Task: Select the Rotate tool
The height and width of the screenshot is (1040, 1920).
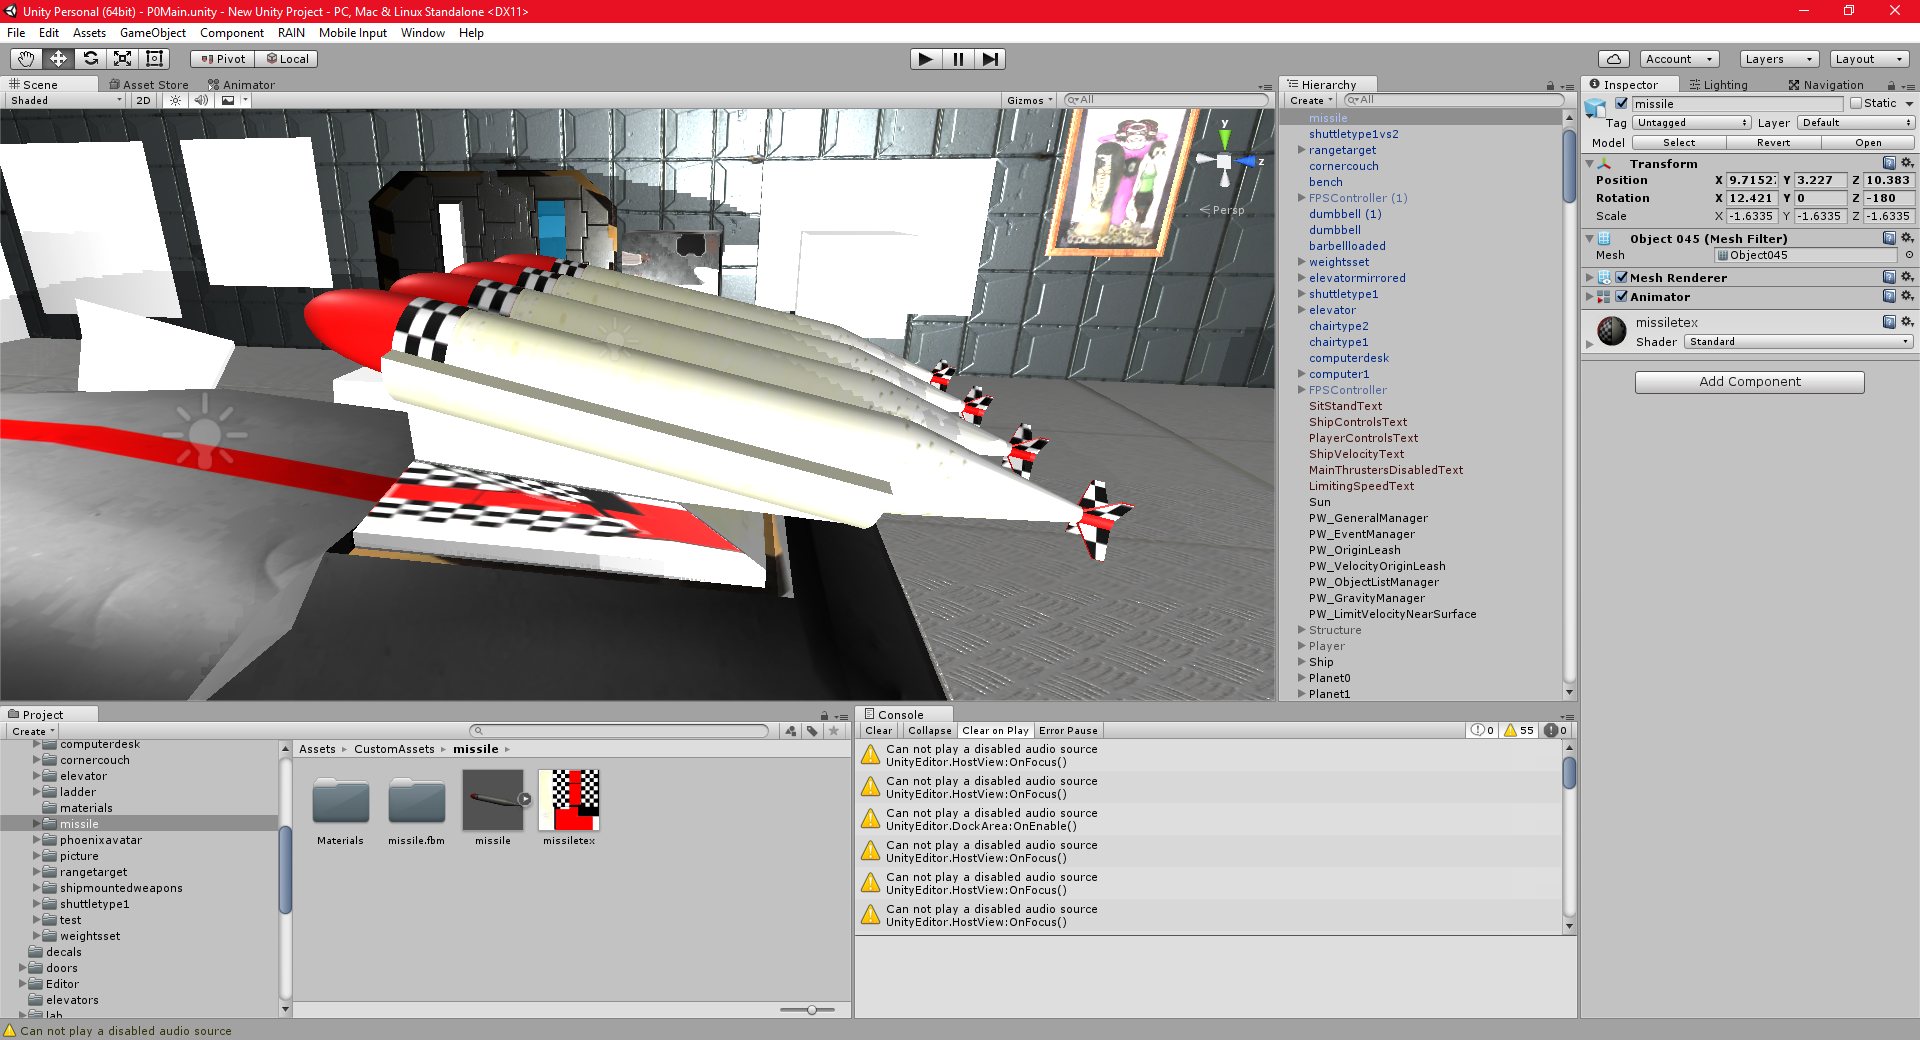Action: (x=90, y=59)
